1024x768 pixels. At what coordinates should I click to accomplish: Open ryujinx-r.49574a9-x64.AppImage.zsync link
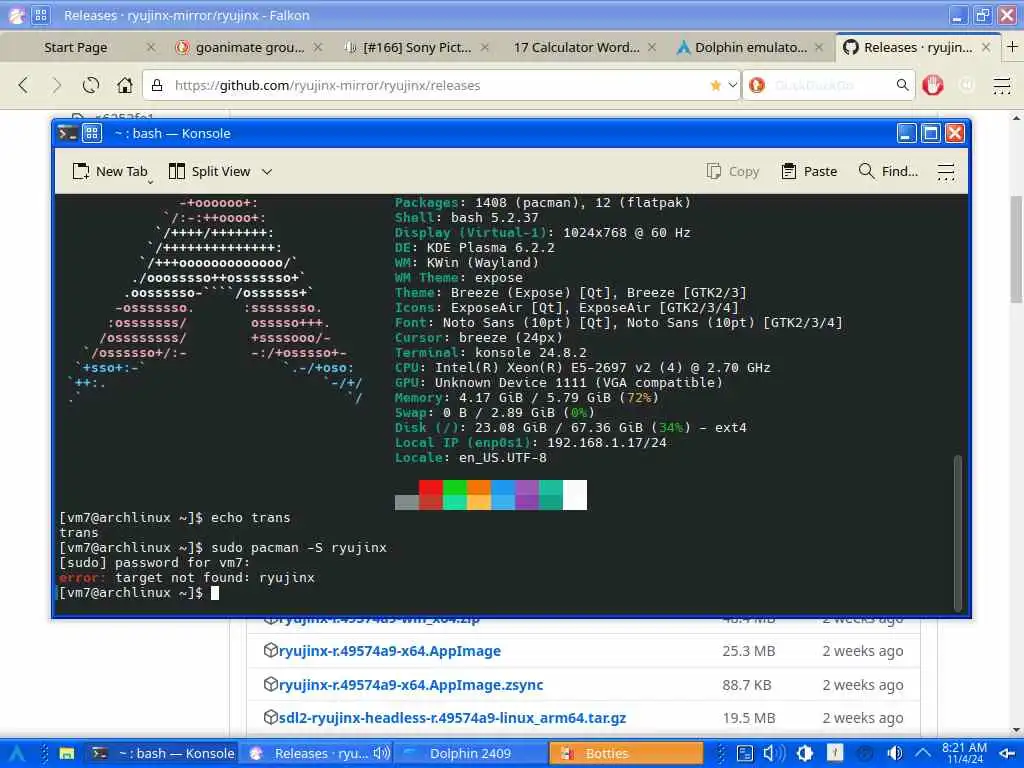tap(411, 684)
